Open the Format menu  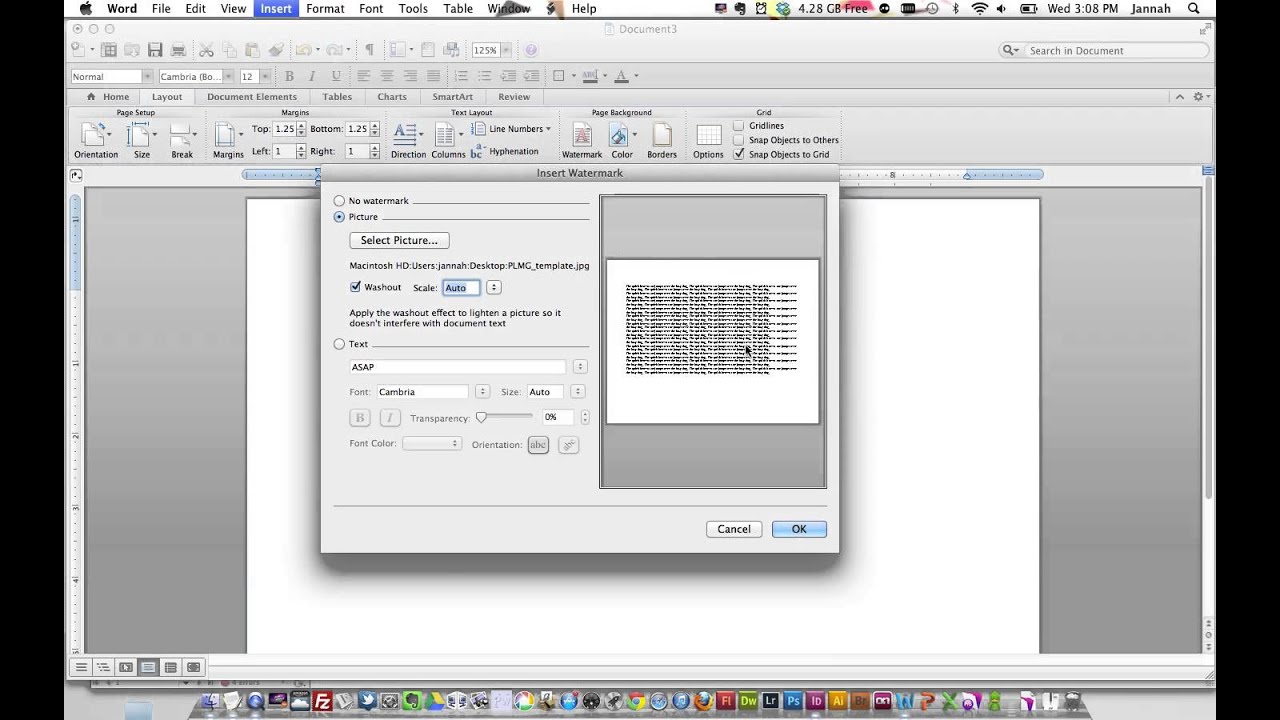(325, 8)
